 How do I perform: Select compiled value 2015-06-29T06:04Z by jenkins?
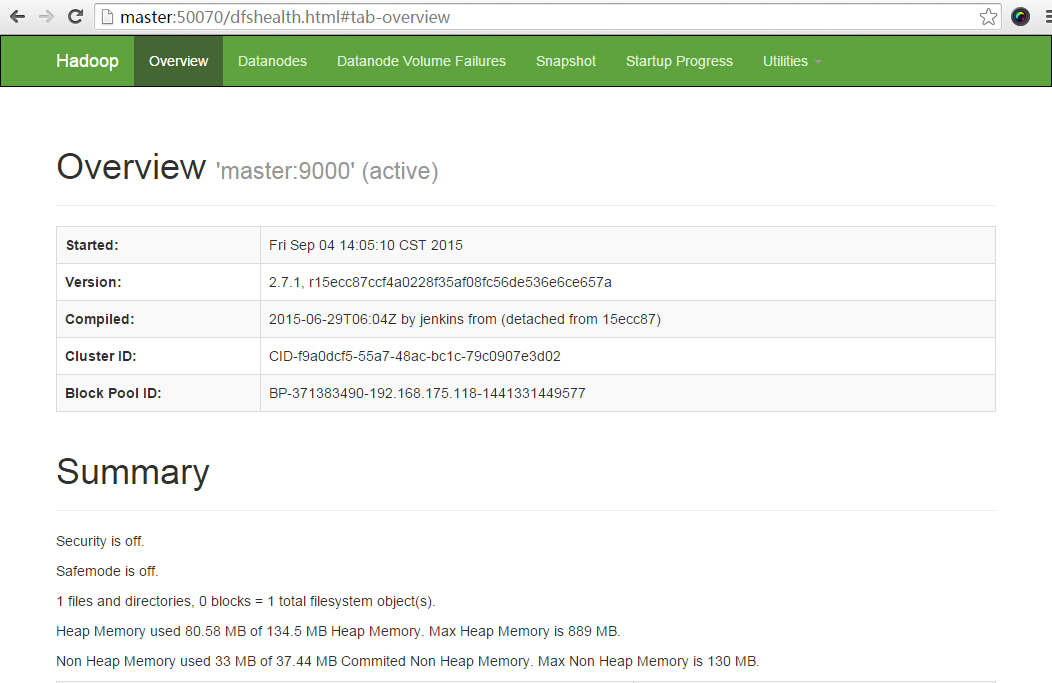(x=464, y=319)
